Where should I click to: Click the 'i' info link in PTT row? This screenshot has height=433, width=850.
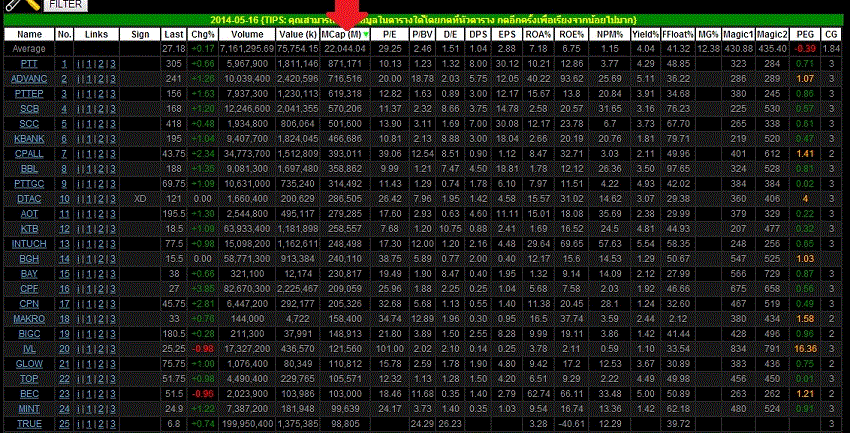click(x=78, y=64)
